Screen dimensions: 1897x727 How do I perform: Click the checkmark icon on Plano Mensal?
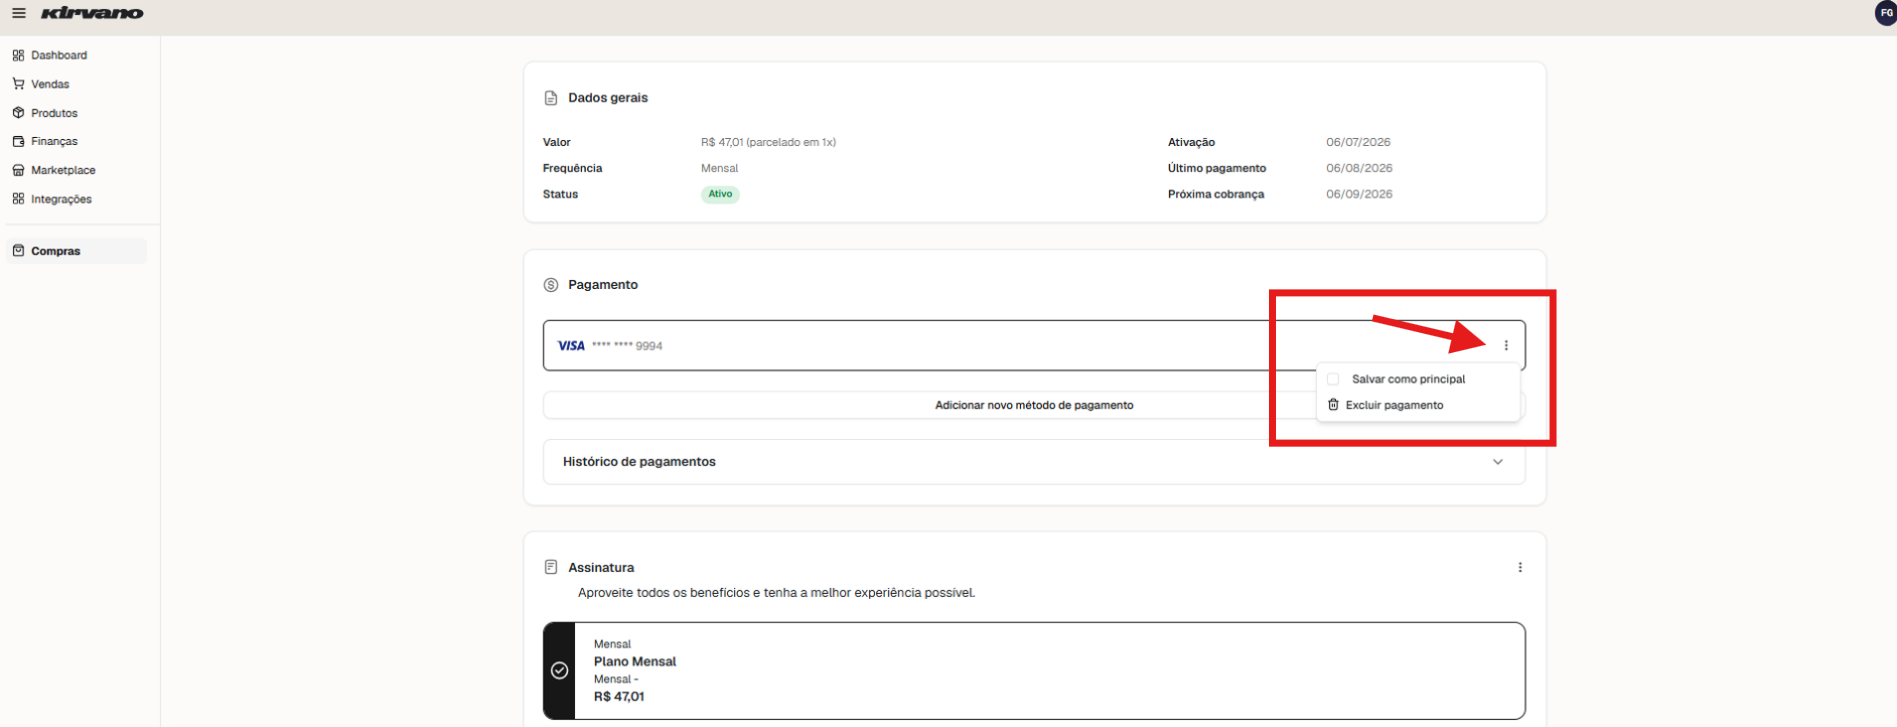click(560, 671)
